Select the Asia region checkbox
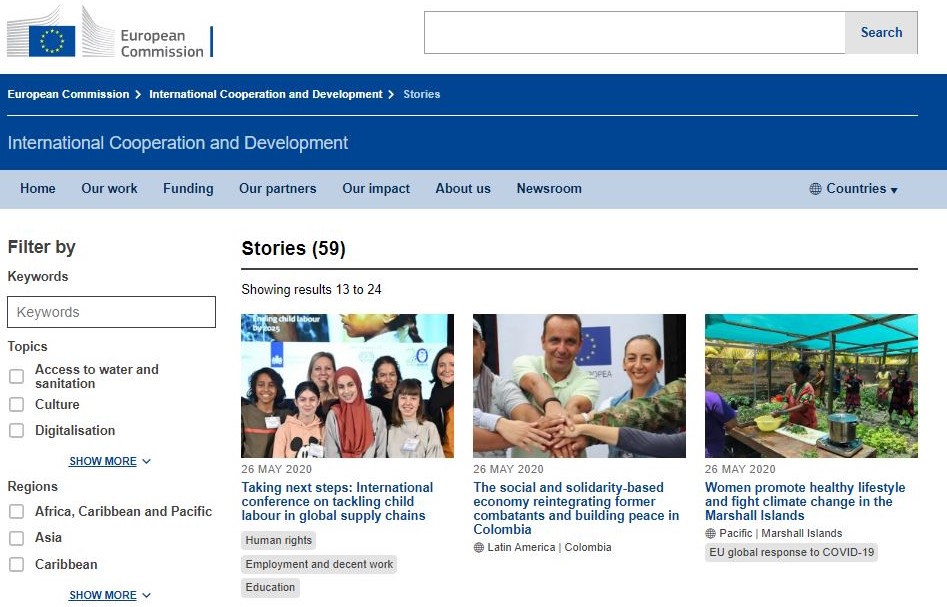 click(16, 538)
